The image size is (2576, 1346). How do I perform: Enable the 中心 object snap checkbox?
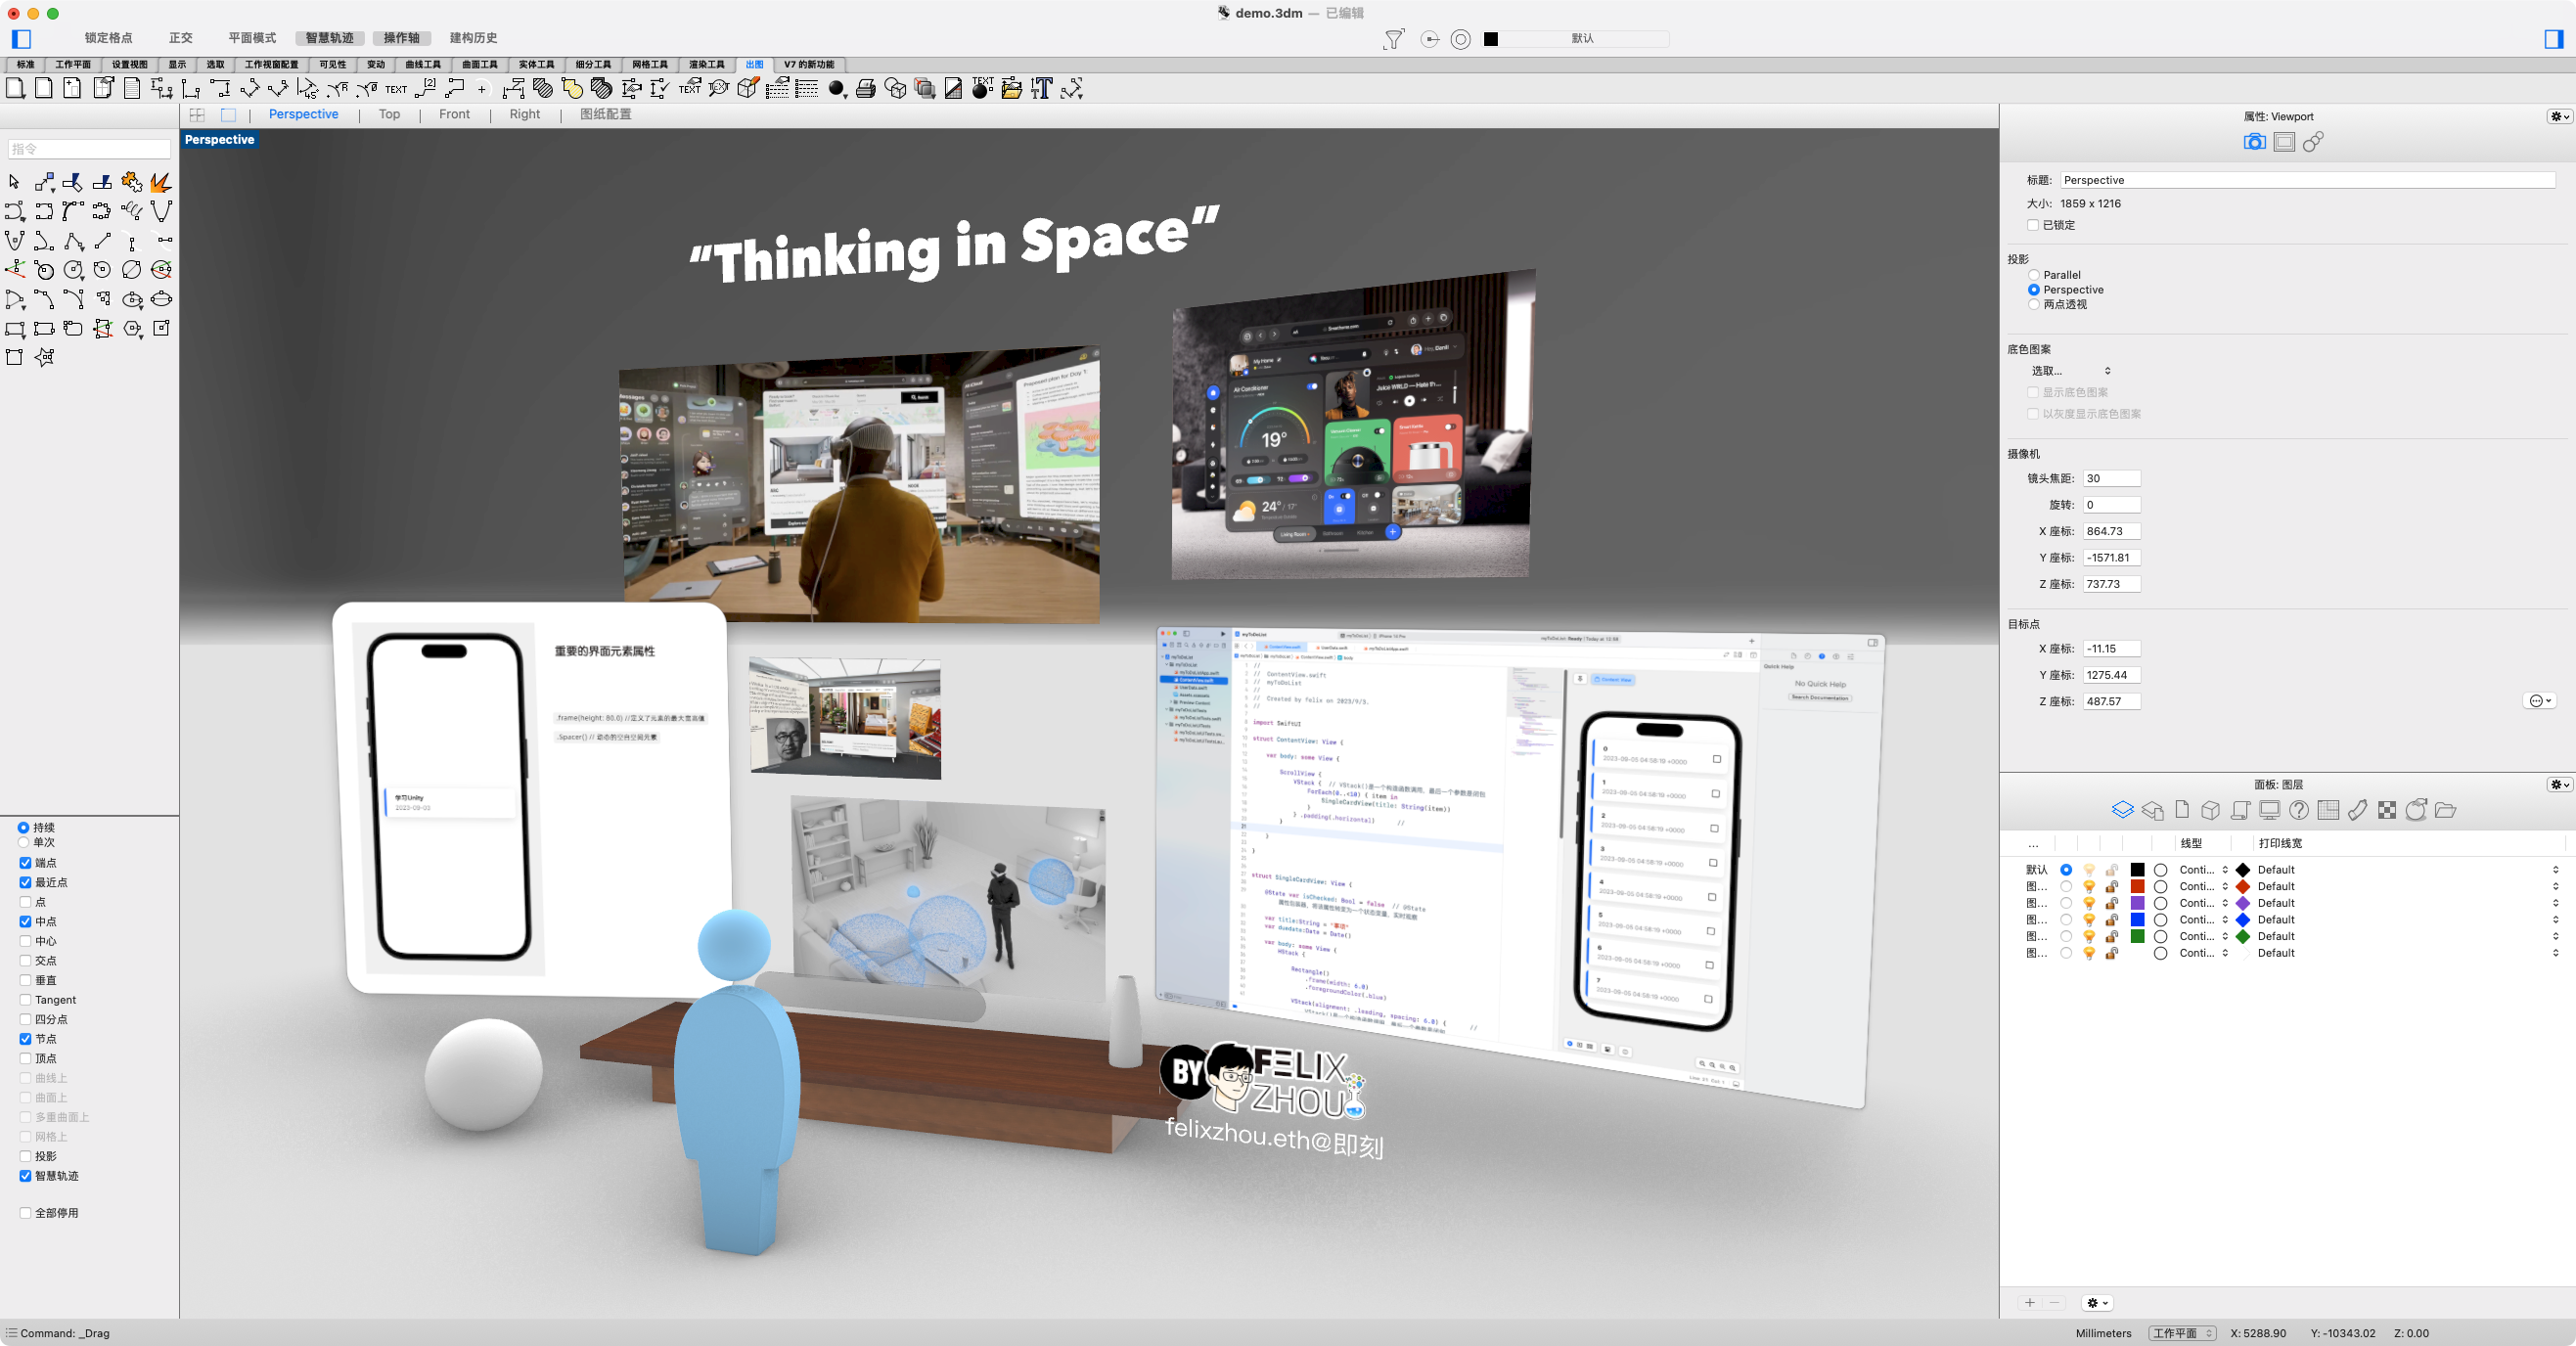click(x=26, y=941)
